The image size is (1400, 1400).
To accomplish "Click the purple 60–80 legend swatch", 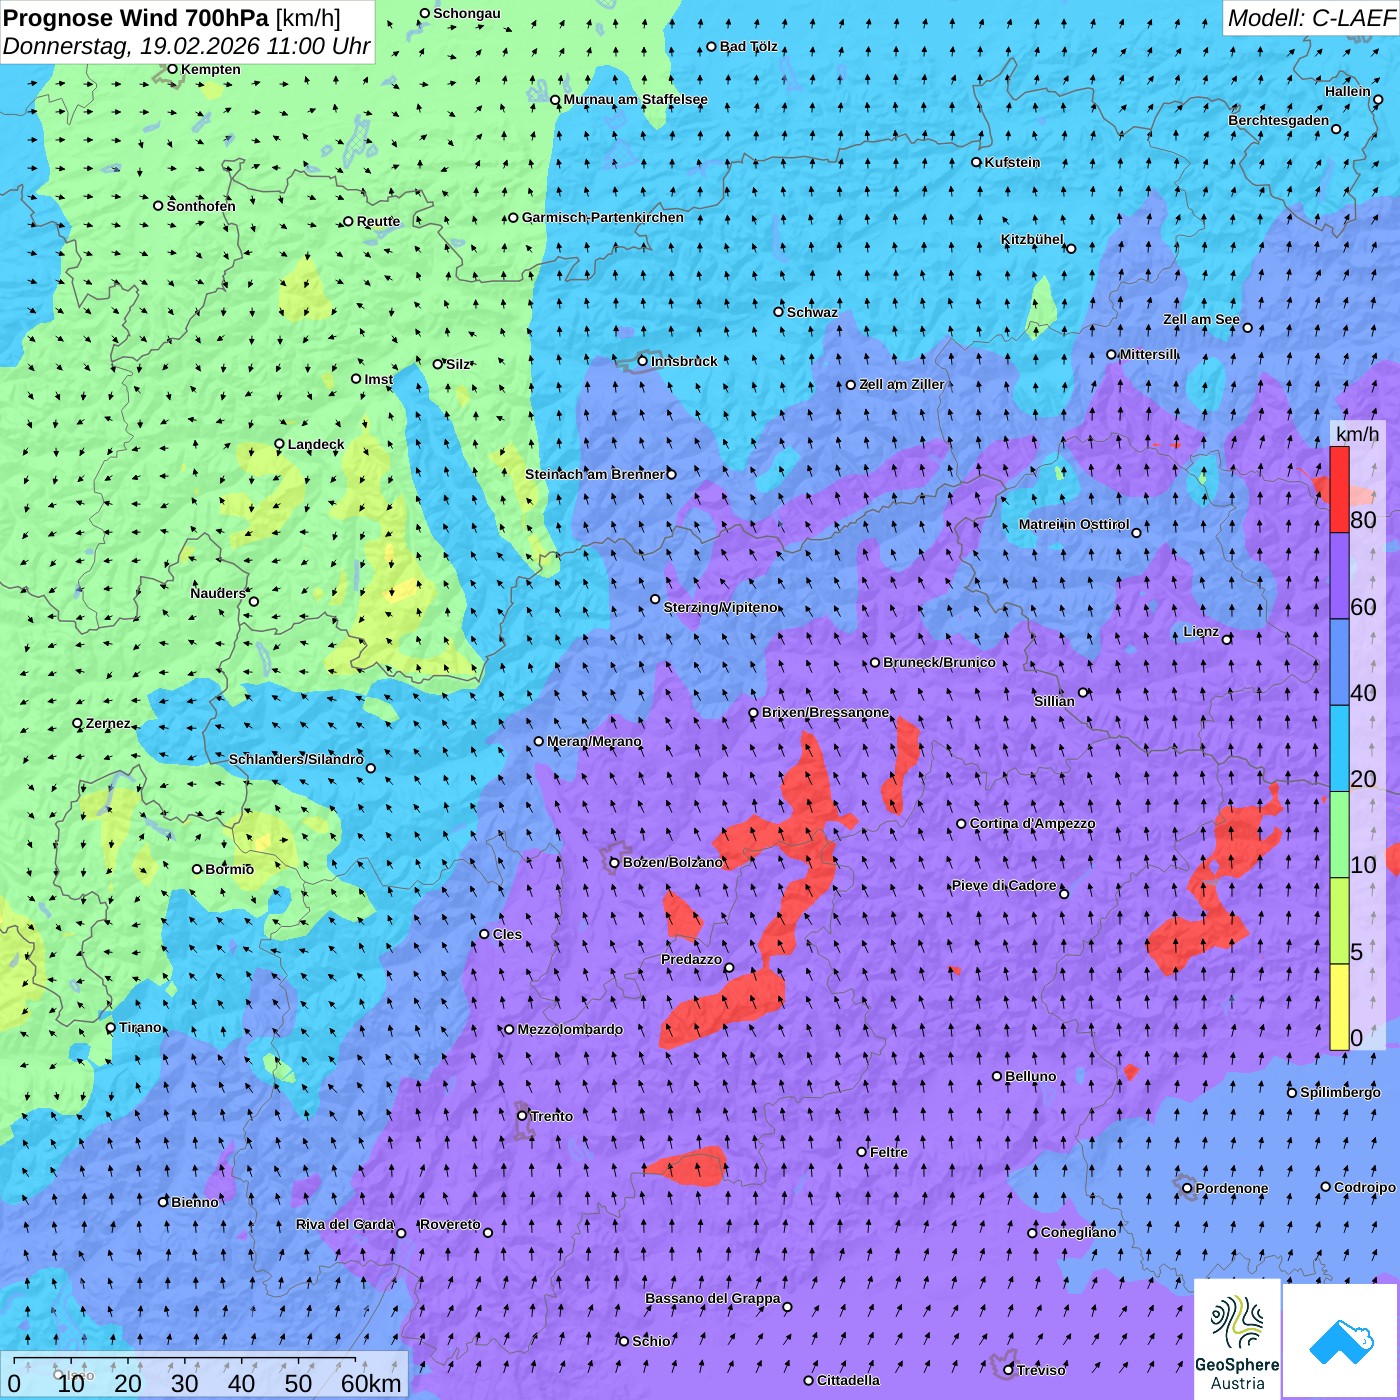I will [x=1339, y=576].
